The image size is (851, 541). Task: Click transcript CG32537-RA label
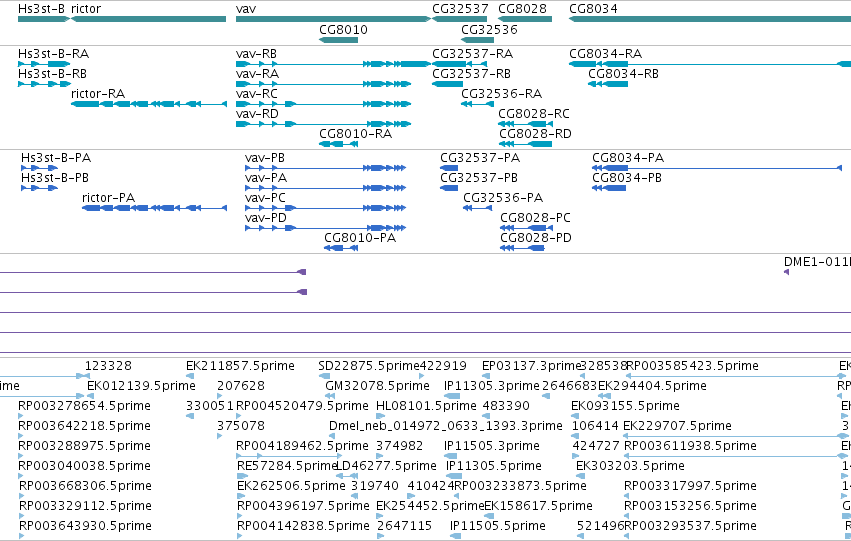coord(472,54)
